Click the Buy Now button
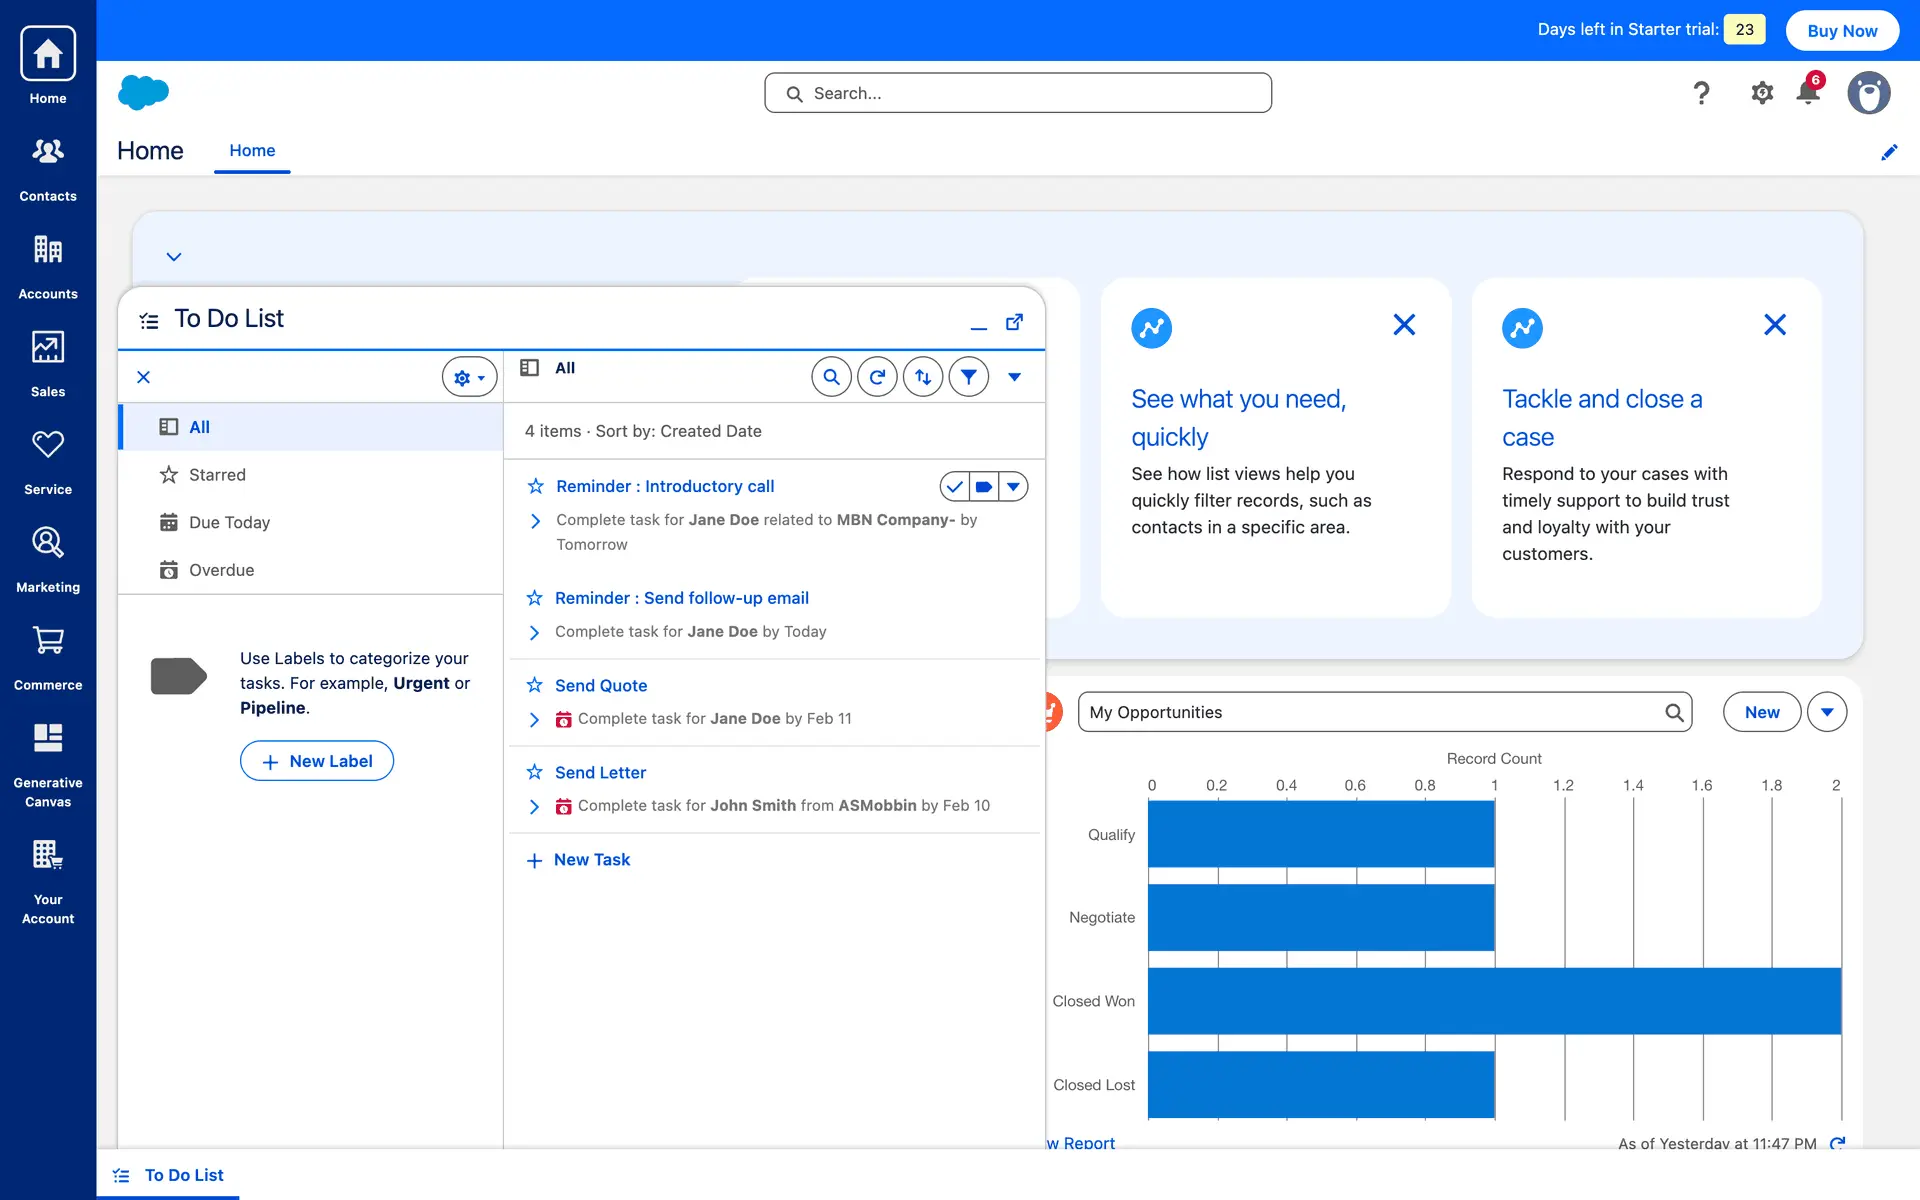The width and height of the screenshot is (1920, 1200). [1842, 30]
